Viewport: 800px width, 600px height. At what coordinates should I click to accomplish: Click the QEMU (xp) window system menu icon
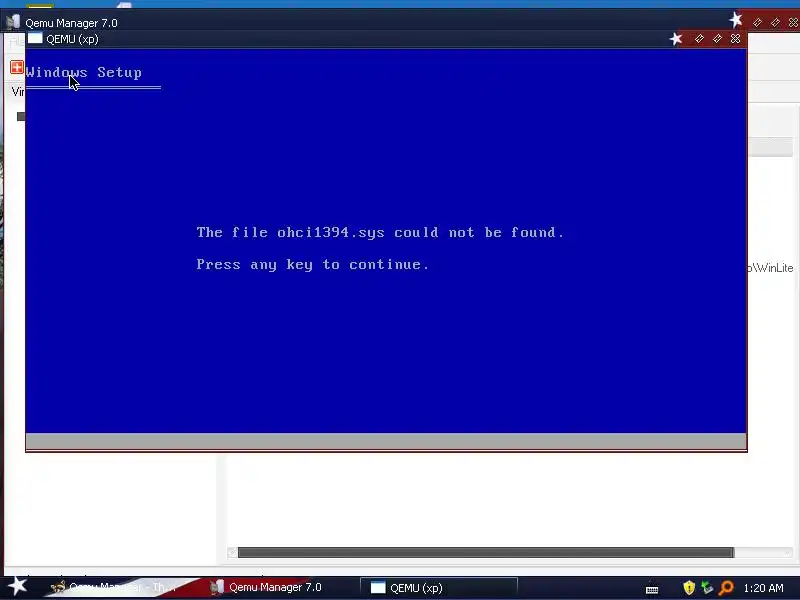[35, 38]
